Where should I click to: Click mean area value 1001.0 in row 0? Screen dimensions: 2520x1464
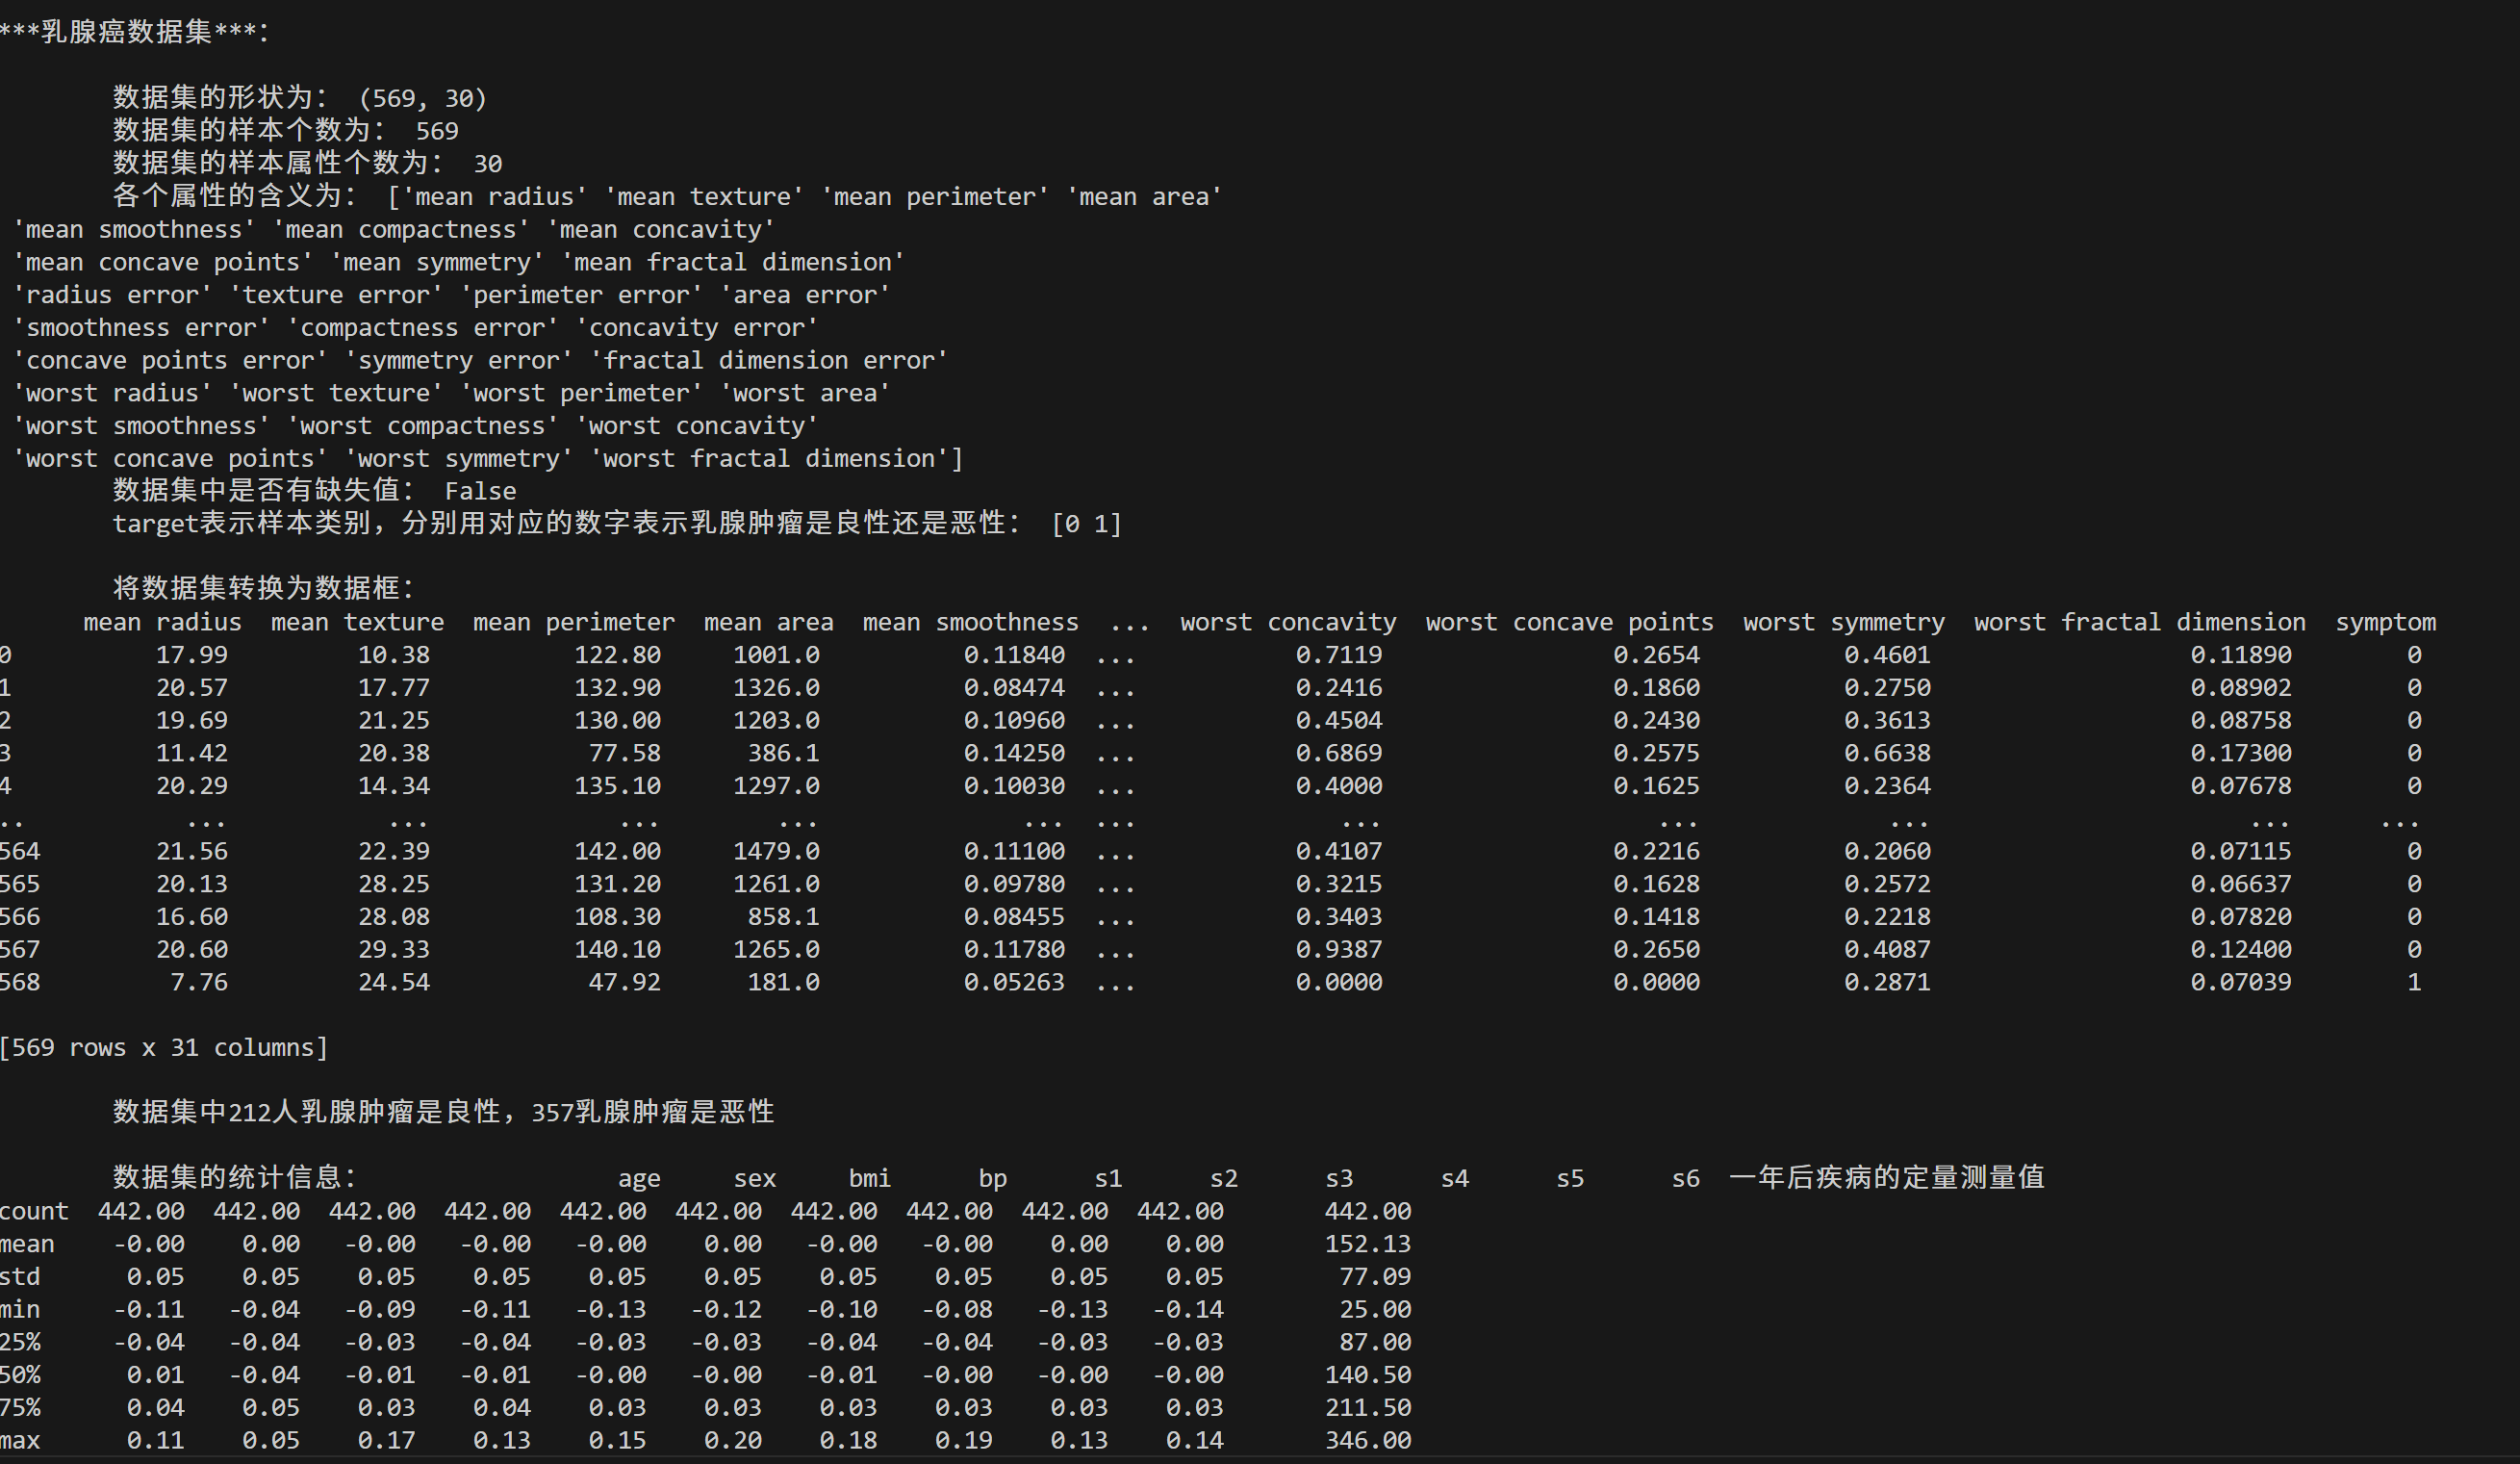776,655
